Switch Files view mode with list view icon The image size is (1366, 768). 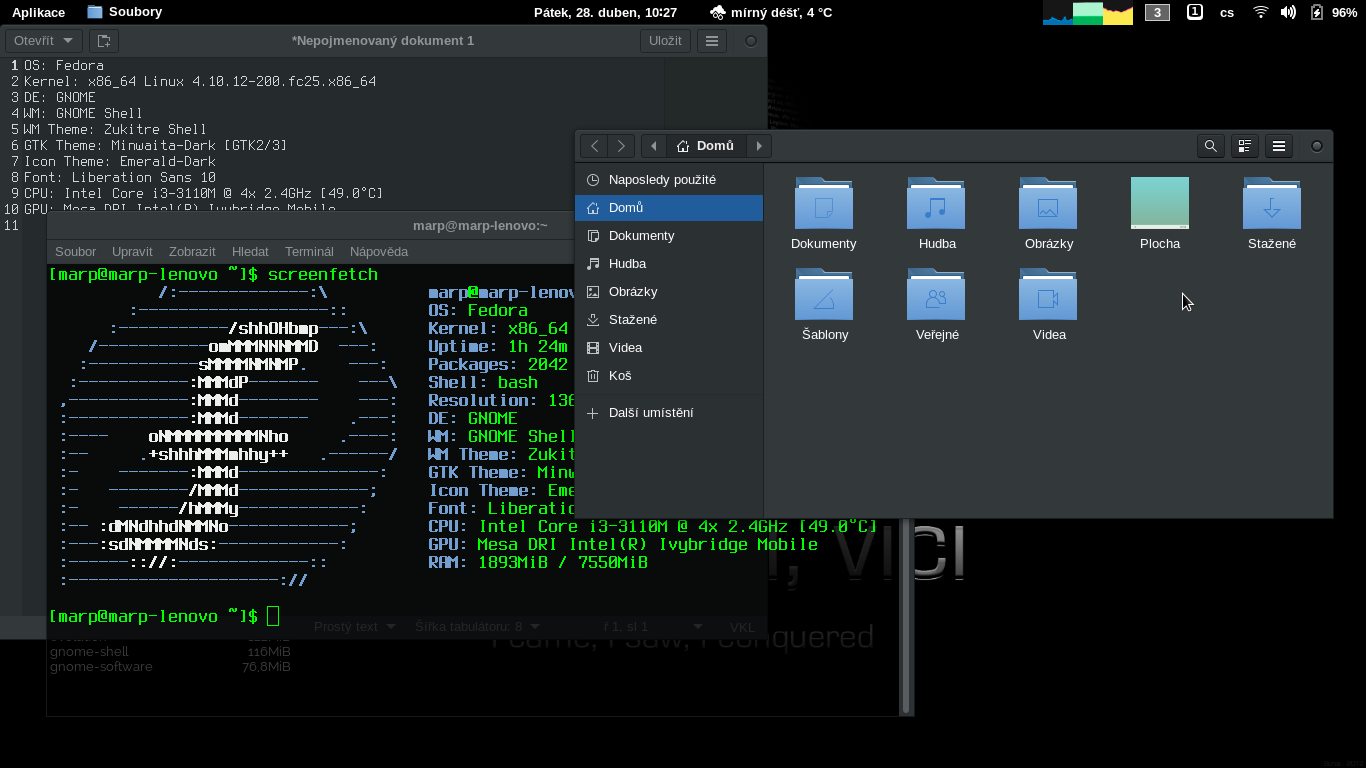tap(1245, 146)
